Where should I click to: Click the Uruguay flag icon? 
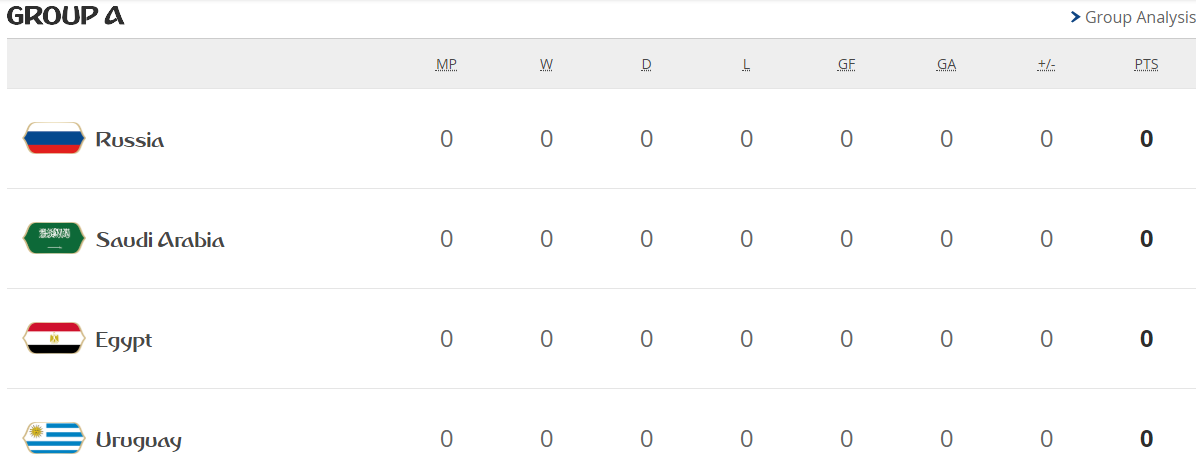53,438
